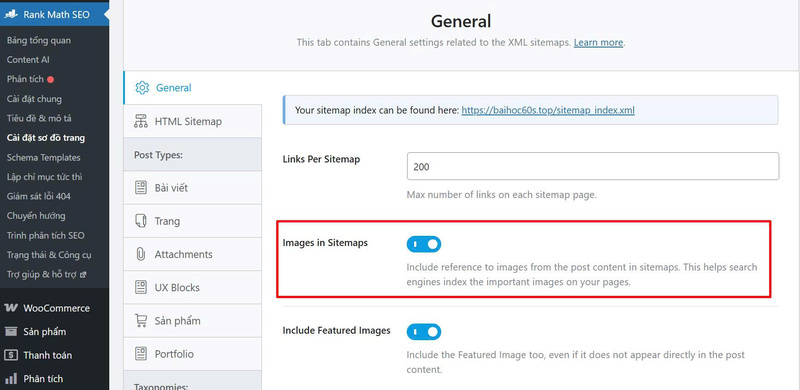Click the Bài viết post icon
The width and height of the screenshot is (800, 390).
(x=141, y=188)
